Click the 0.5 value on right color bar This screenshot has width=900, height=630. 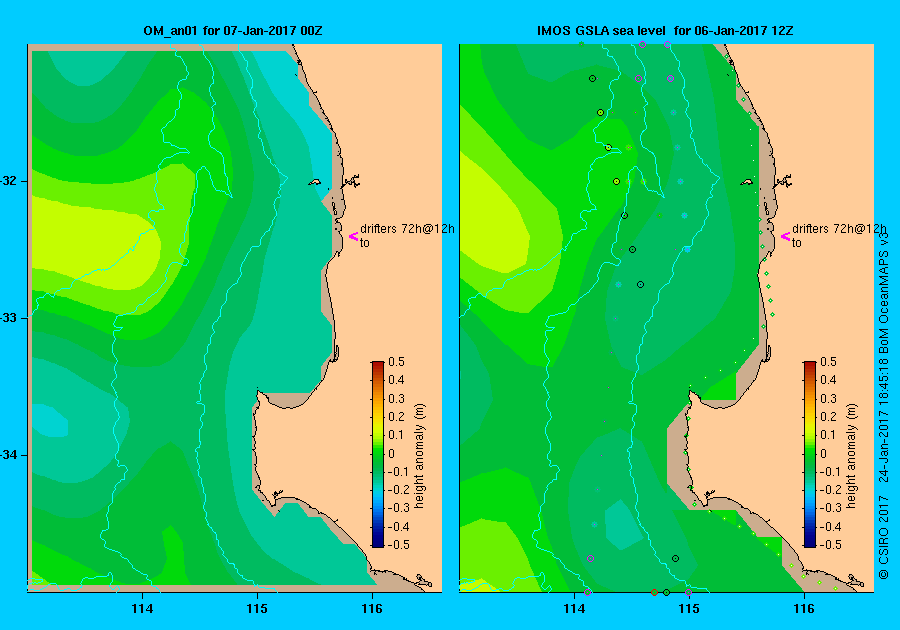pos(828,362)
